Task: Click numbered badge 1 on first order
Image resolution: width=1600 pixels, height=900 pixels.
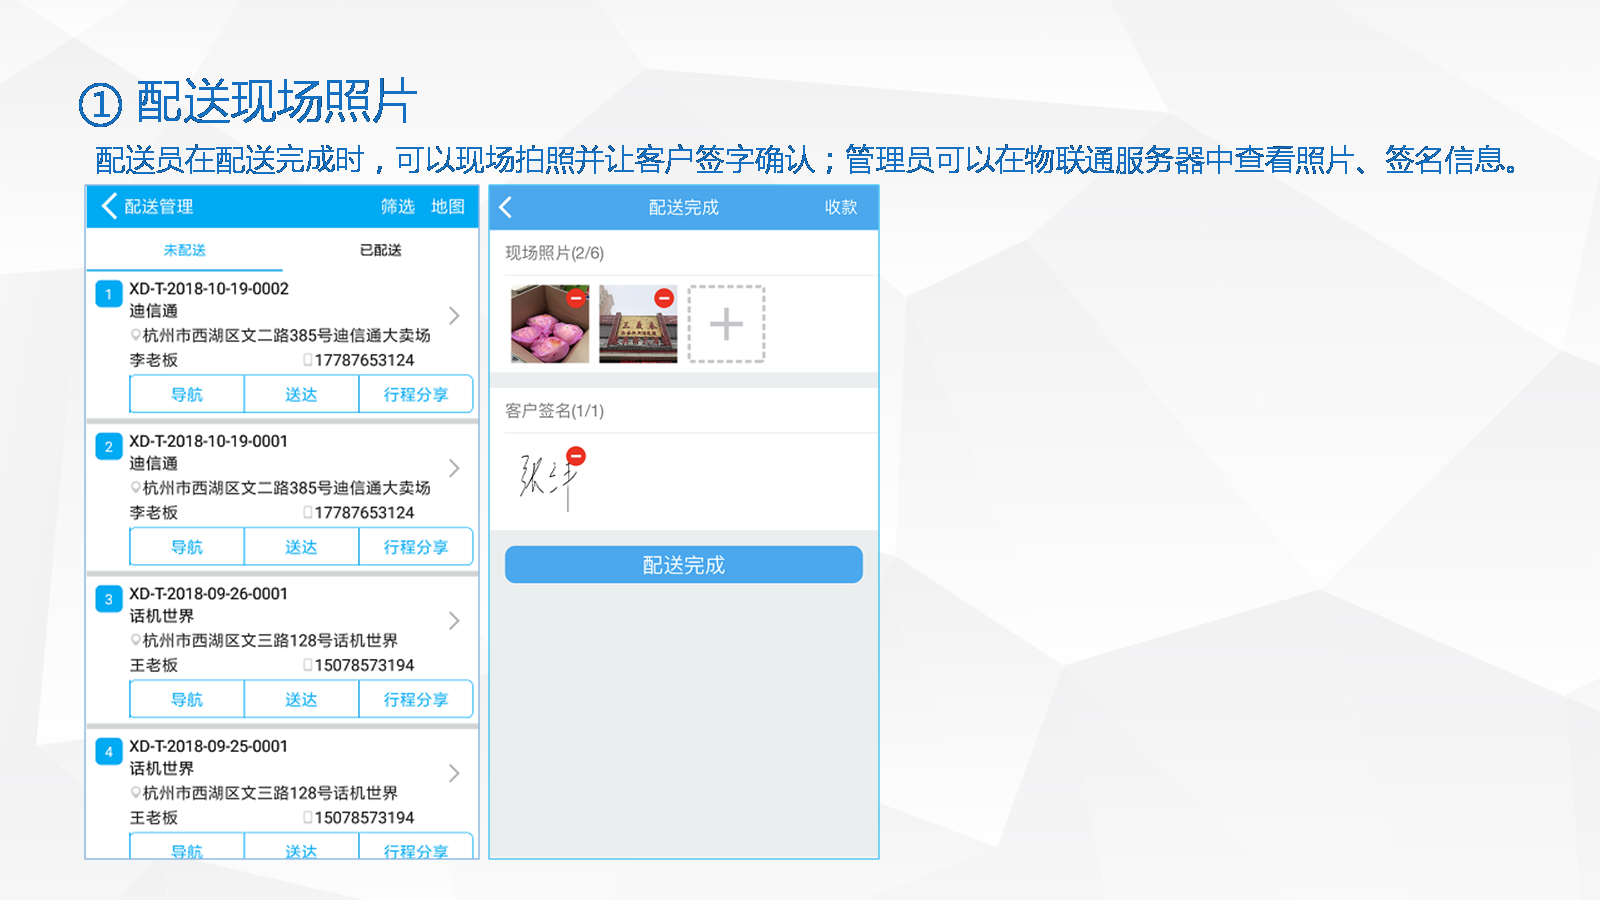Action: coord(109,294)
